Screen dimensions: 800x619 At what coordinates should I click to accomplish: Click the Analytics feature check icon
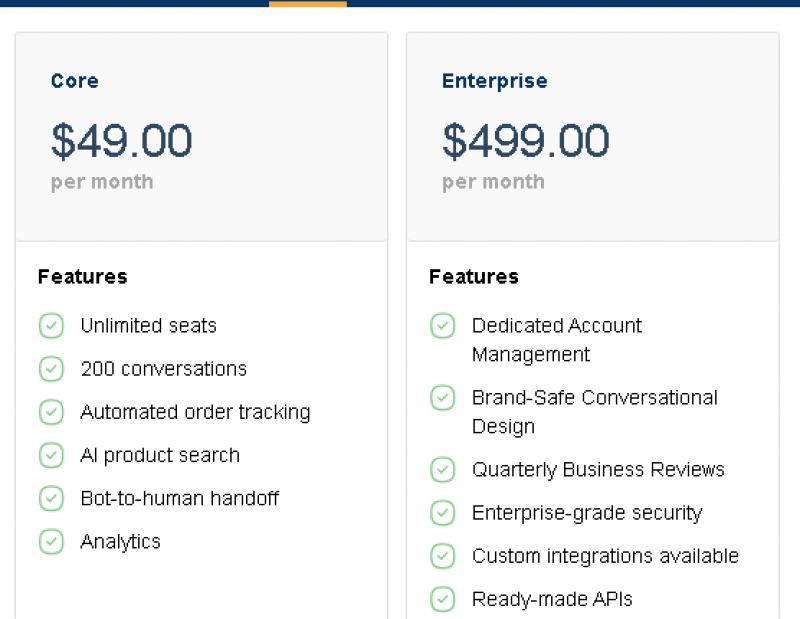click(x=51, y=541)
